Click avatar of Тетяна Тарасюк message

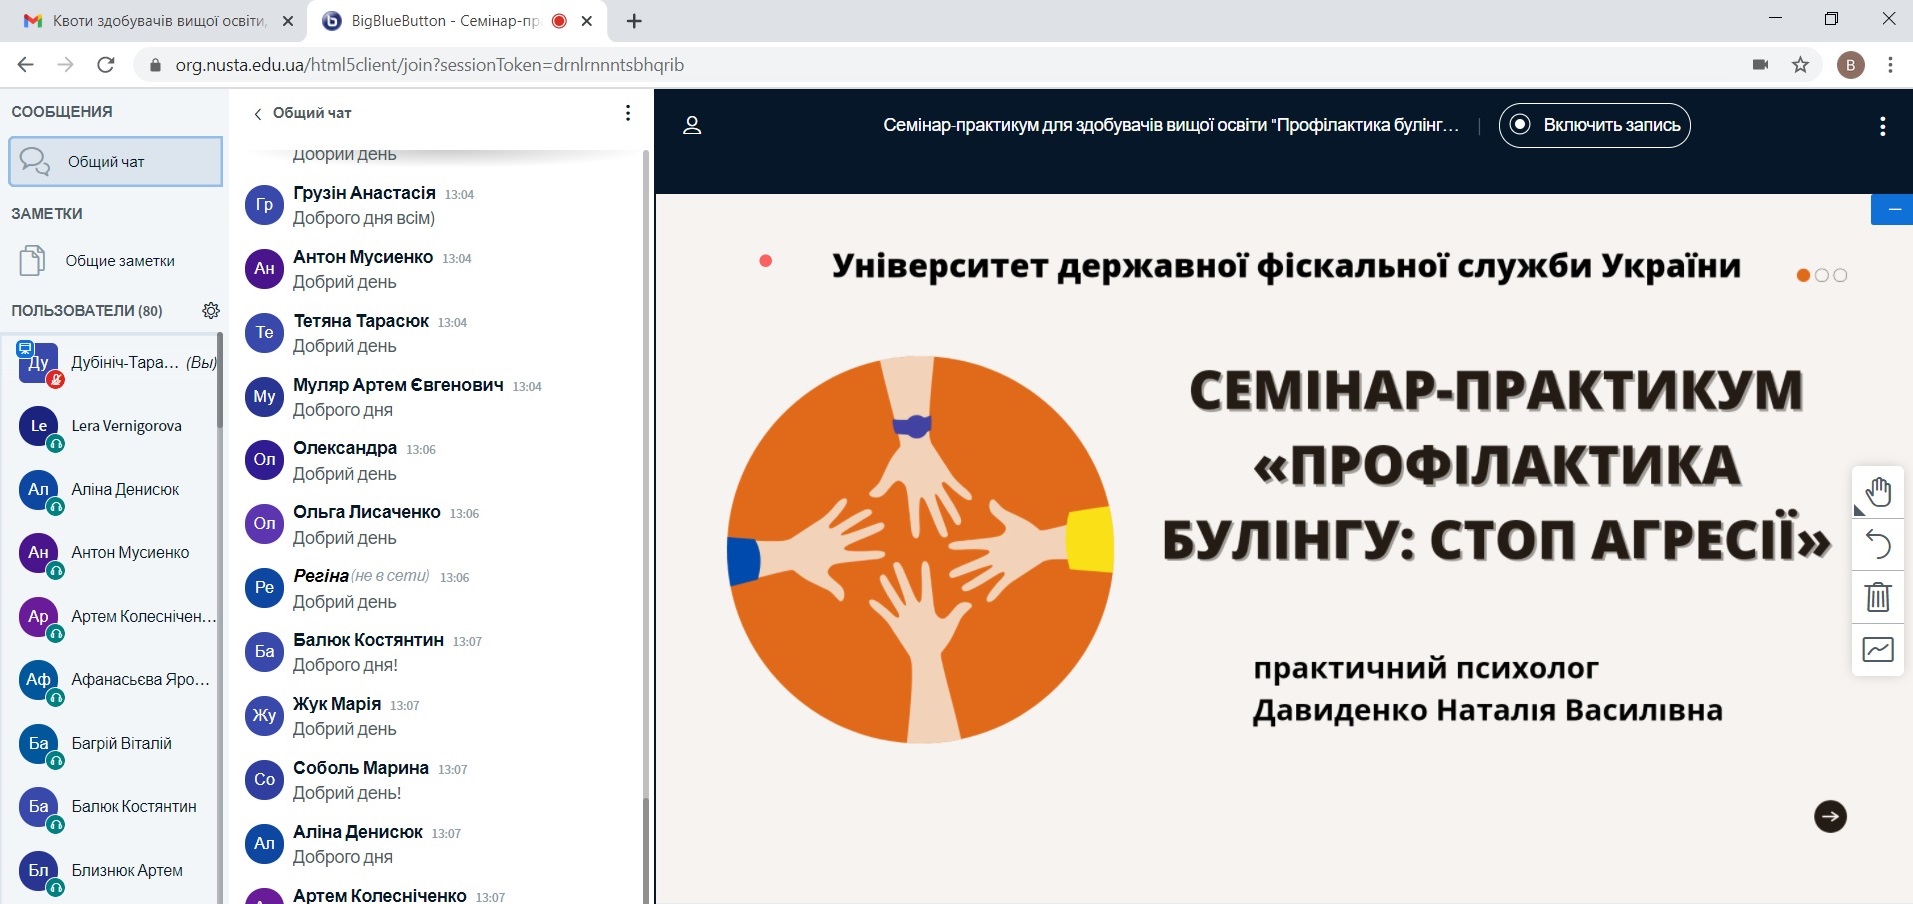tap(264, 332)
